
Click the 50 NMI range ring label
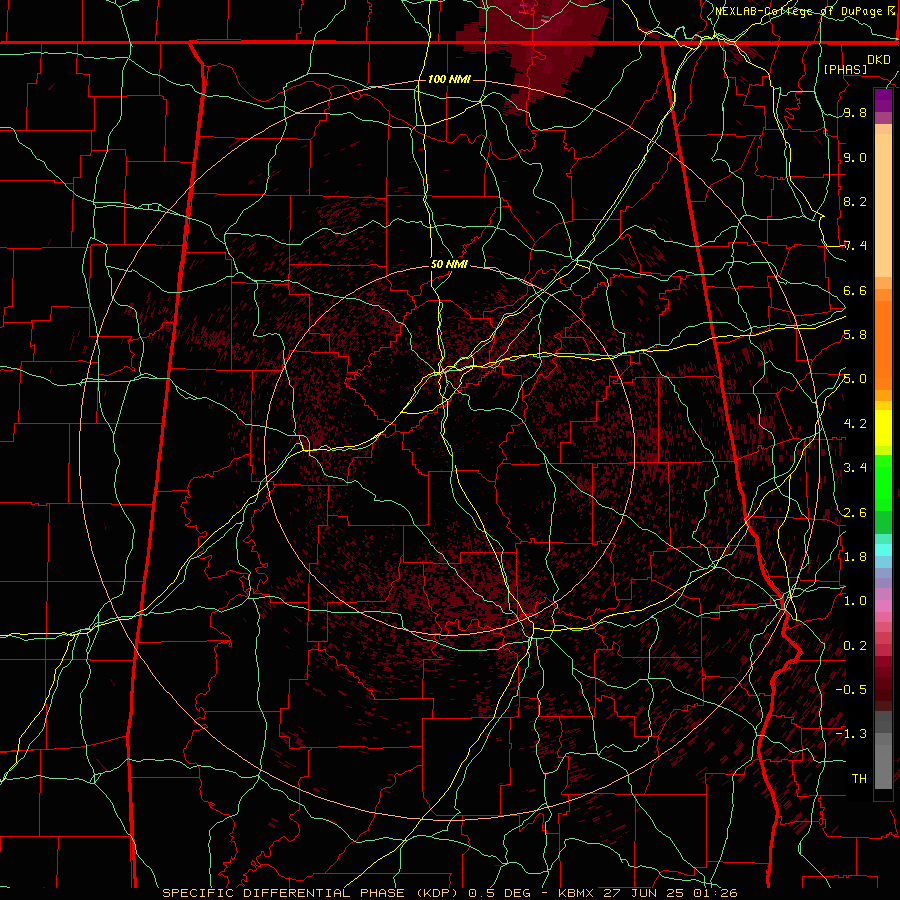[x=449, y=264]
